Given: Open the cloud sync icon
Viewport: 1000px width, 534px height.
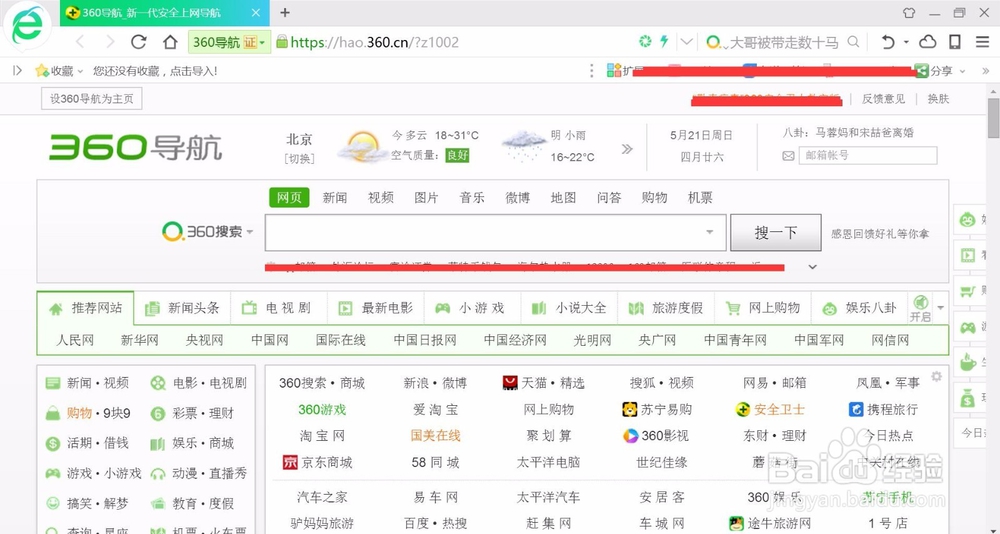Looking at the screenshot, I should pyautogui.click(x=927, y=42).
